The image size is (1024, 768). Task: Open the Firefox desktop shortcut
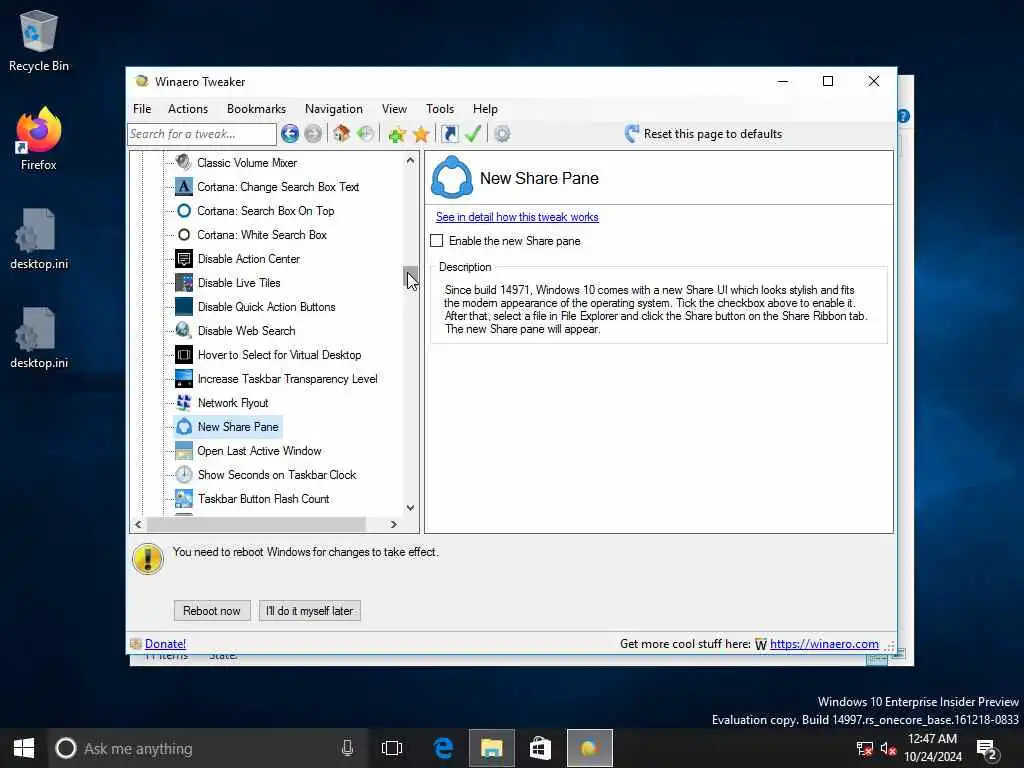[x=39, y=138]
